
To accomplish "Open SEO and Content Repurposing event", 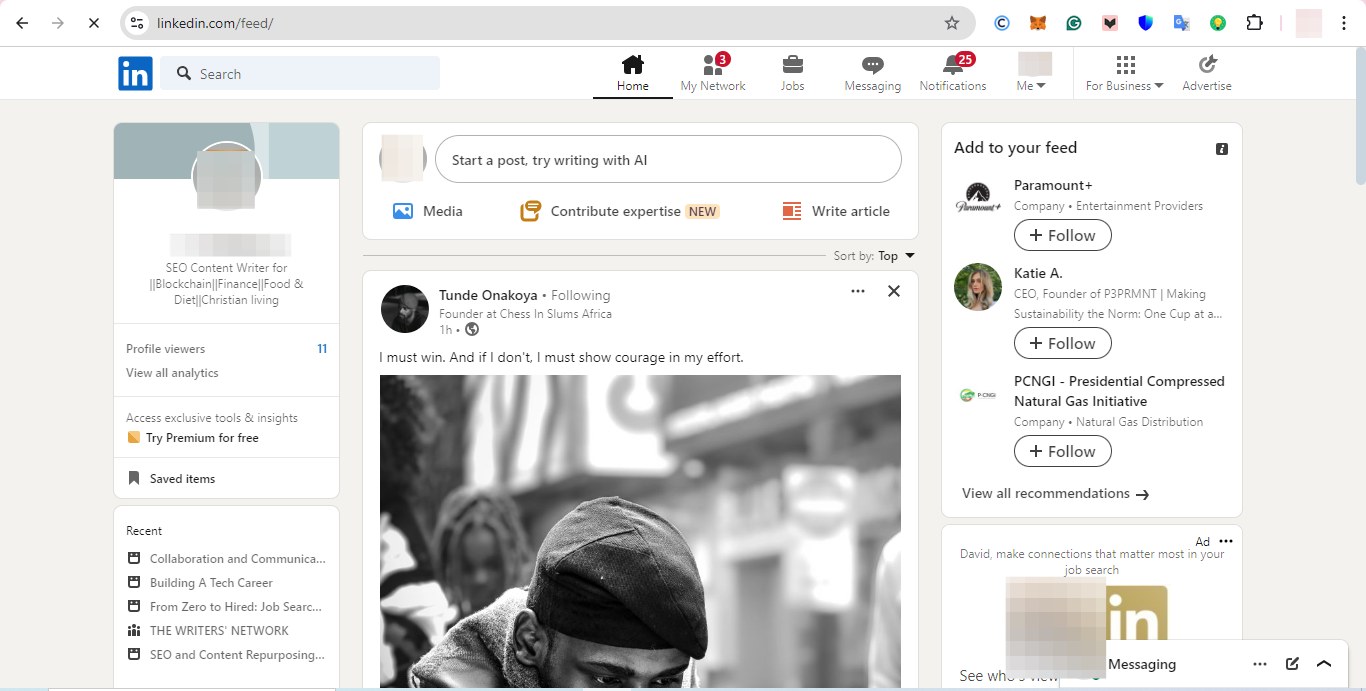I will [227, 655].
